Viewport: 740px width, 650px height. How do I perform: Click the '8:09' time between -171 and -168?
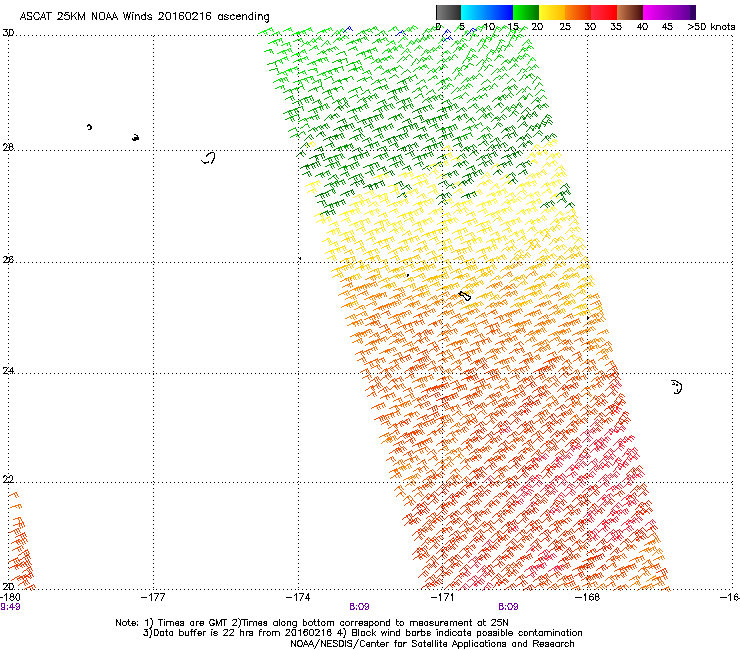(508, 607)
